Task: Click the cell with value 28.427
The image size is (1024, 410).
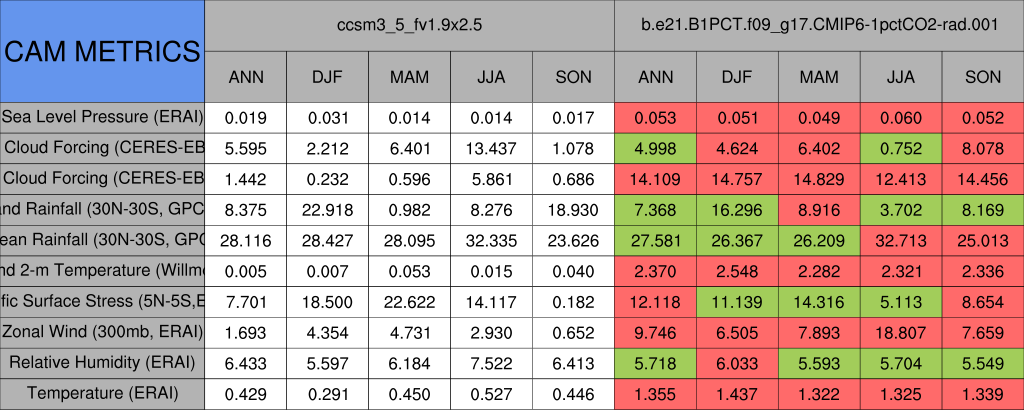Action: coord(327,240)
